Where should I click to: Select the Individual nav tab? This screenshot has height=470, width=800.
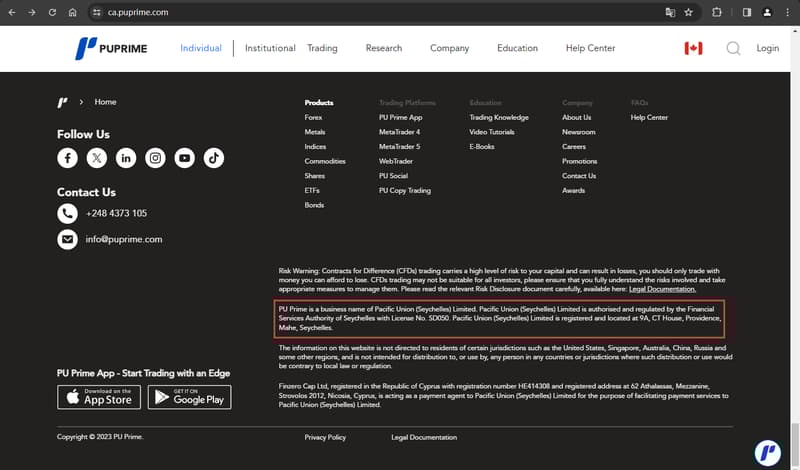pos(201,48)
